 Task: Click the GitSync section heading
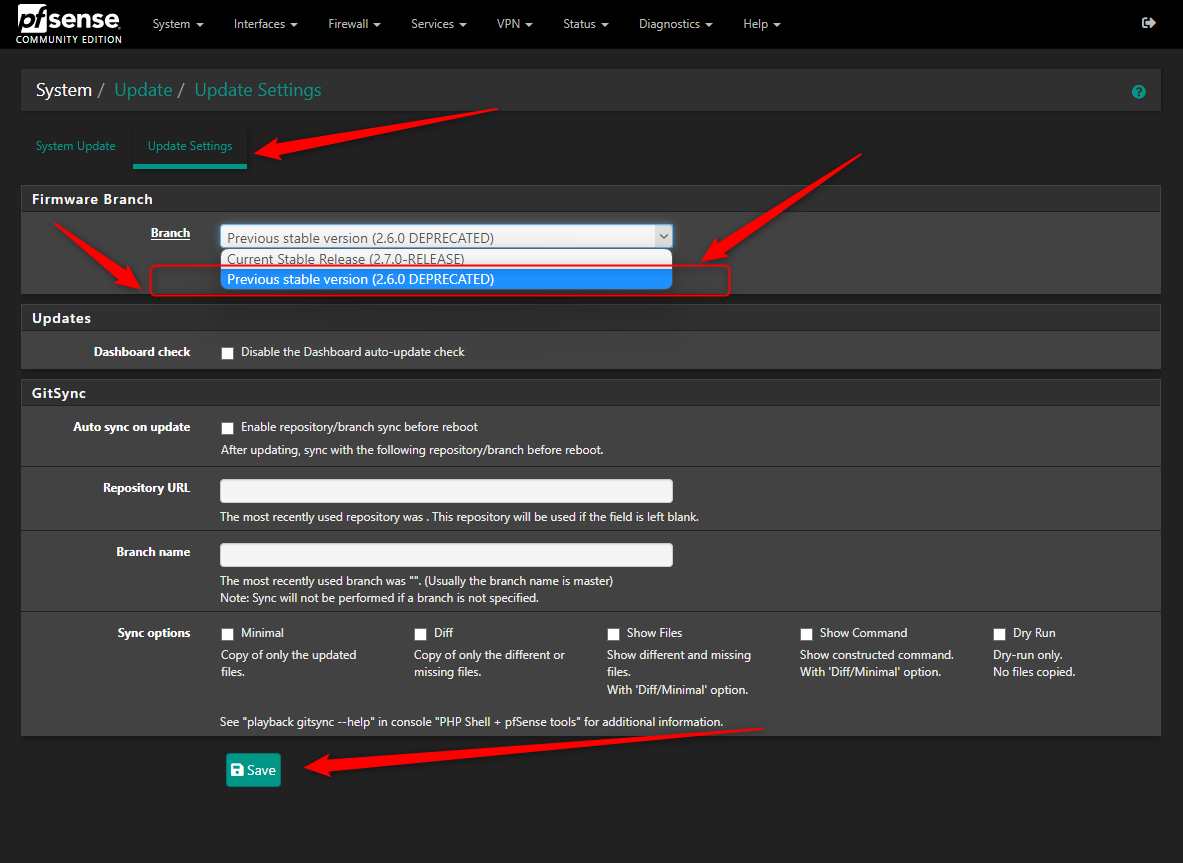tap(59, 393)
